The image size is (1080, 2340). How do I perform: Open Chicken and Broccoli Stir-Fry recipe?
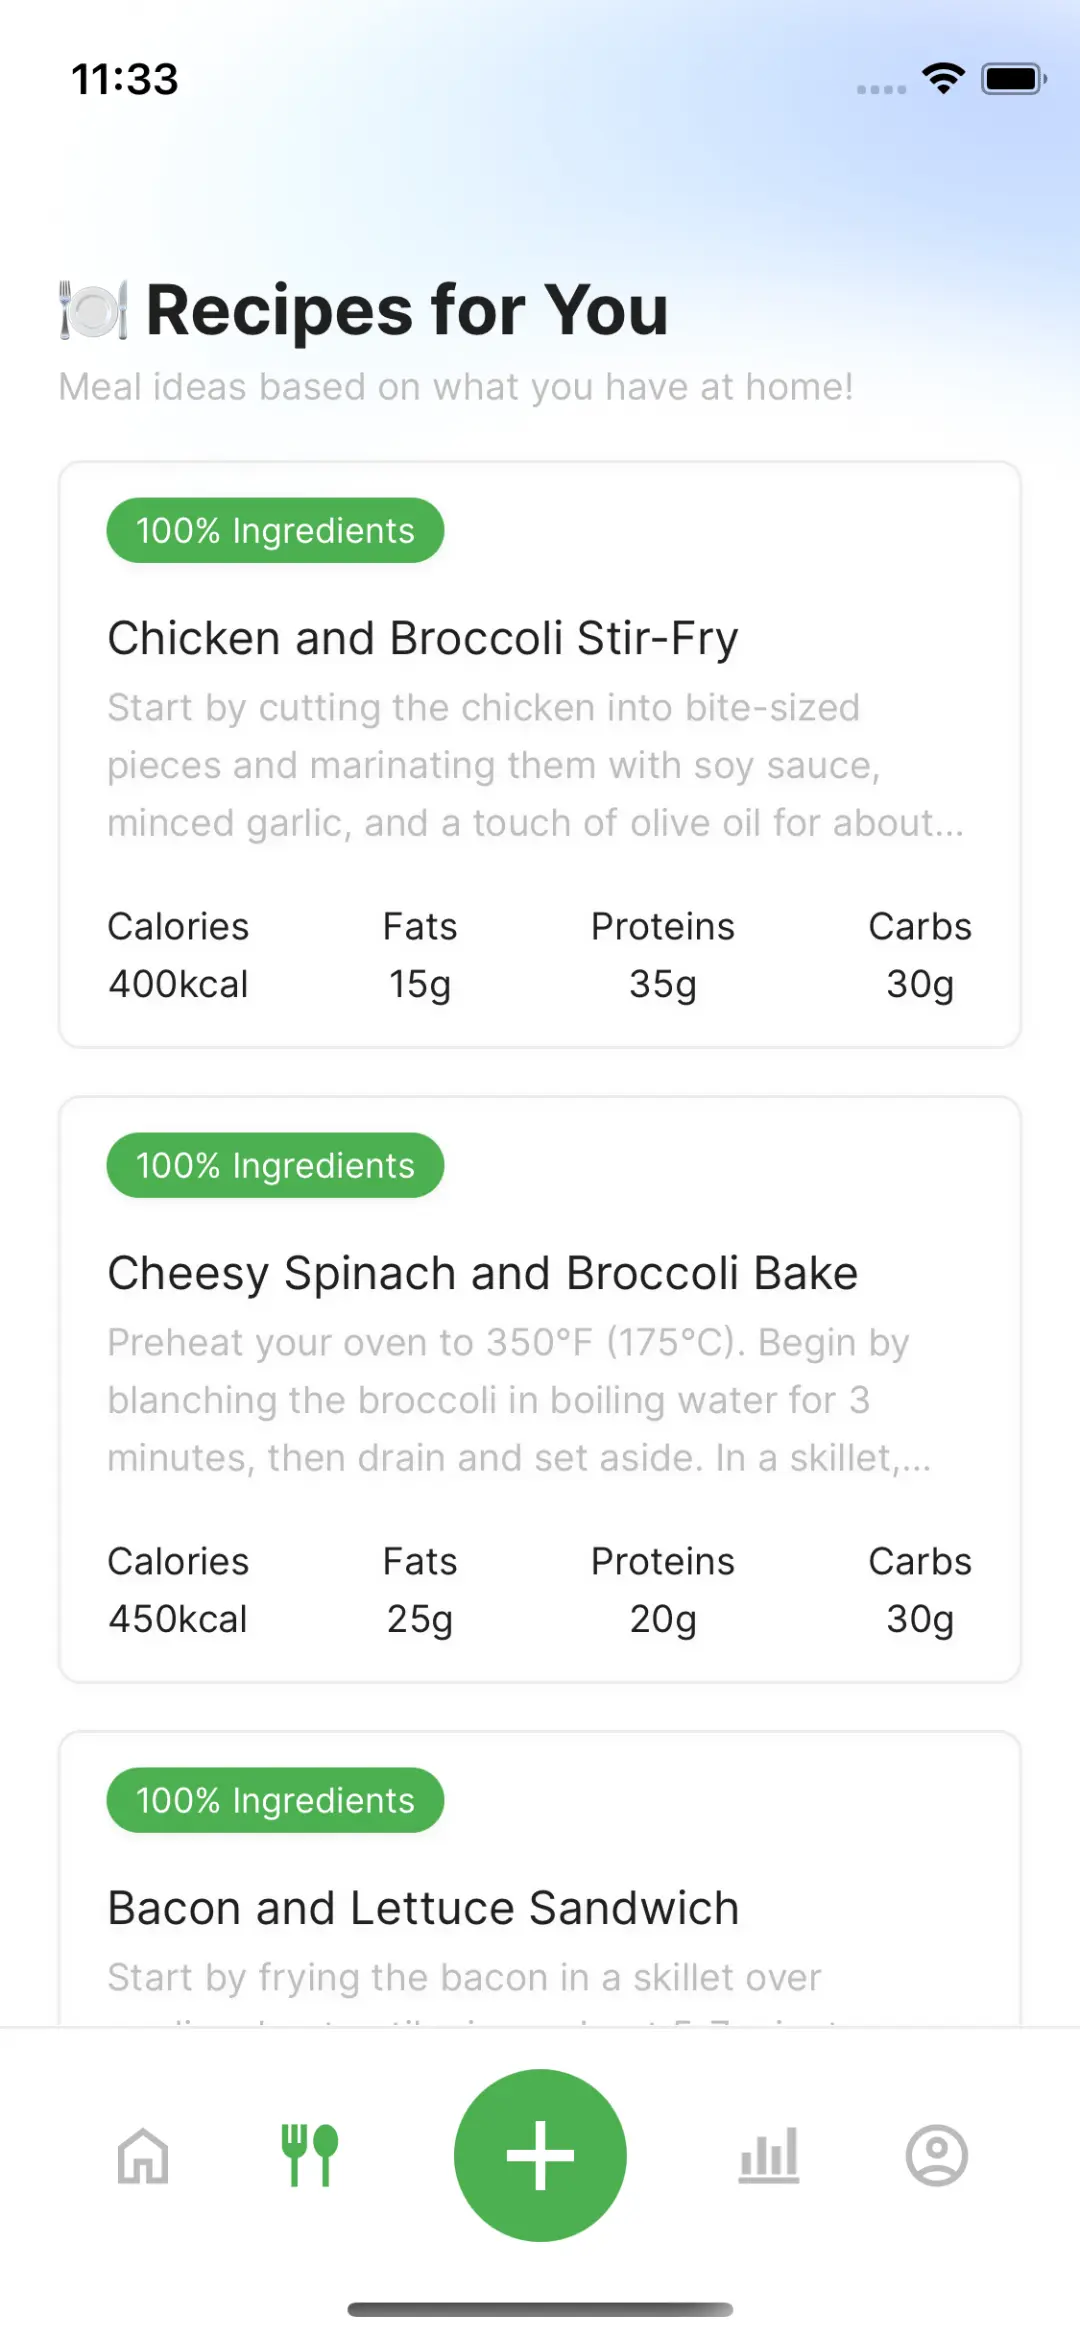tap(422, 638)
